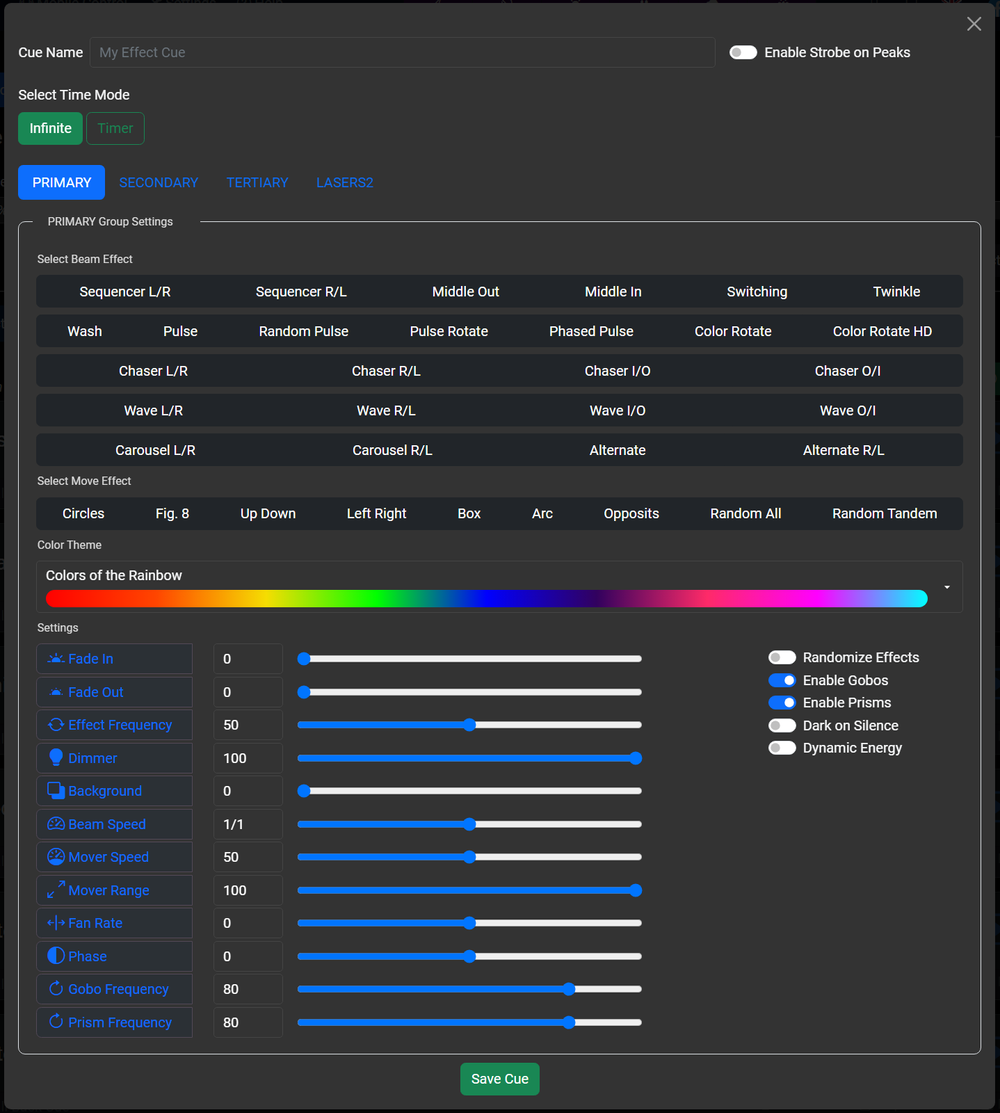
Task: Toggle Randomize Effects on
Action: coord(782,657)
